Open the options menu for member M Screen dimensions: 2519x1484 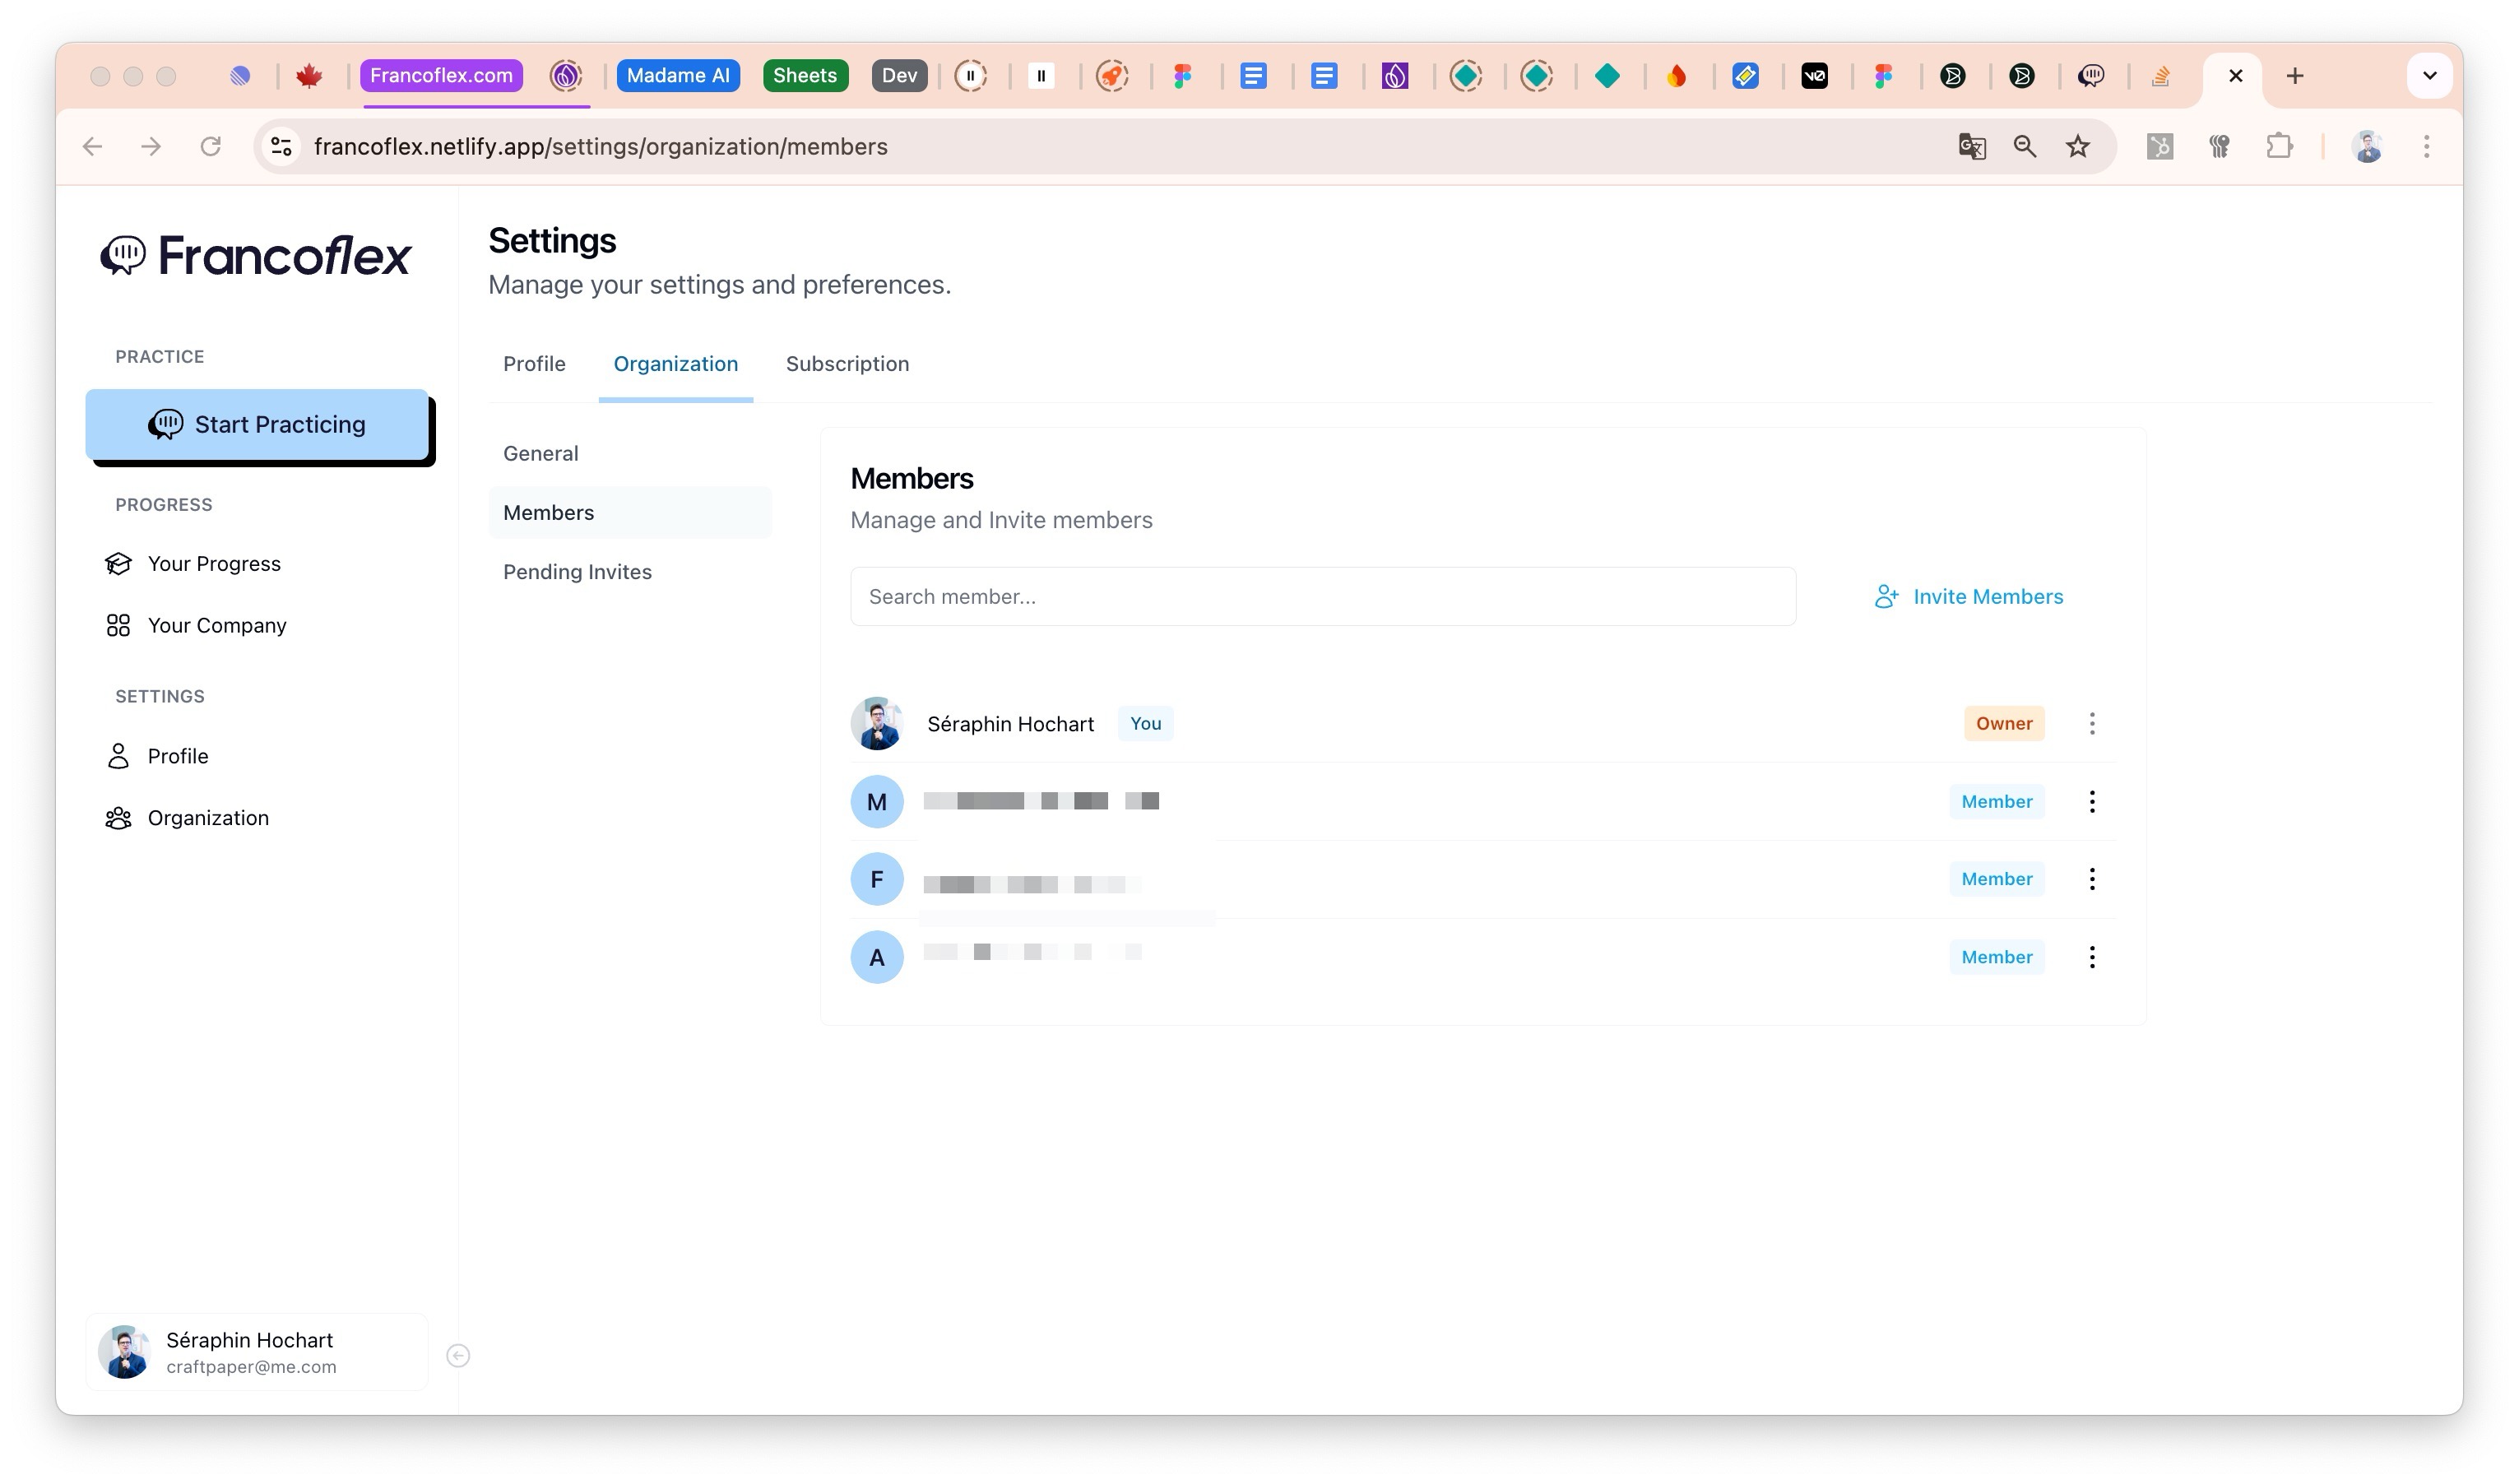(x=2091, y=802)
